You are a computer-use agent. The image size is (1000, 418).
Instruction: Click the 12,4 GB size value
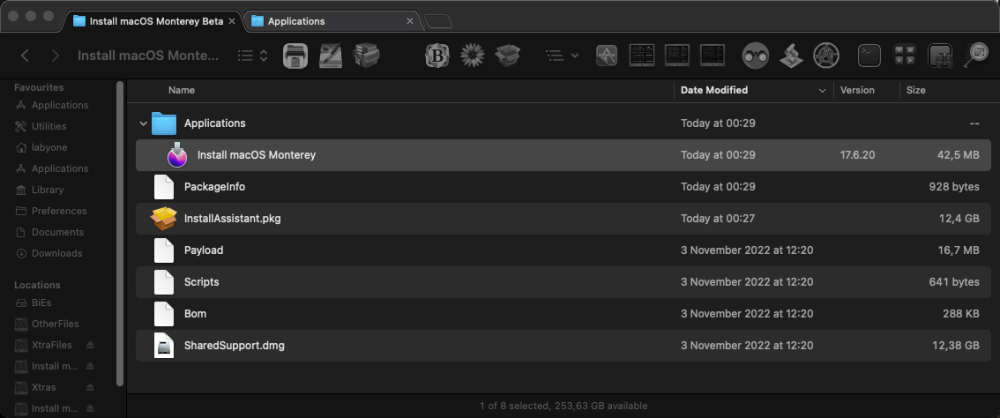coord(959,218)
